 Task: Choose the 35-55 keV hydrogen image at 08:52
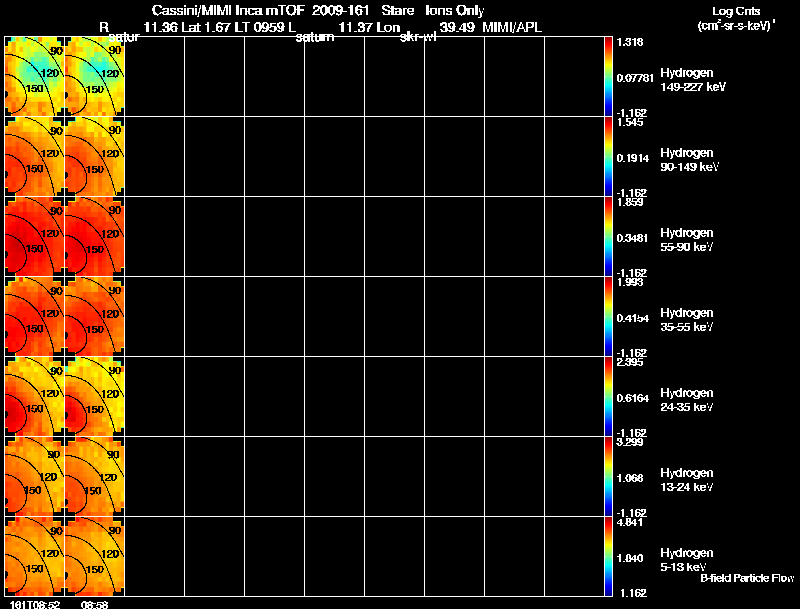[34, 317]
